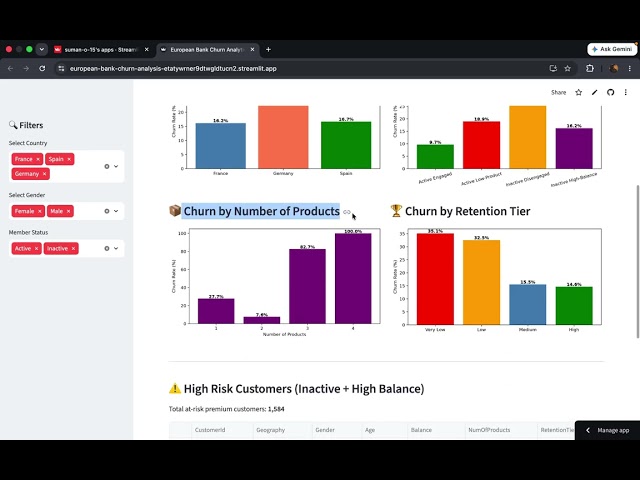
Task: Remove the Male gender tag
Action: (x=68, y=211)
